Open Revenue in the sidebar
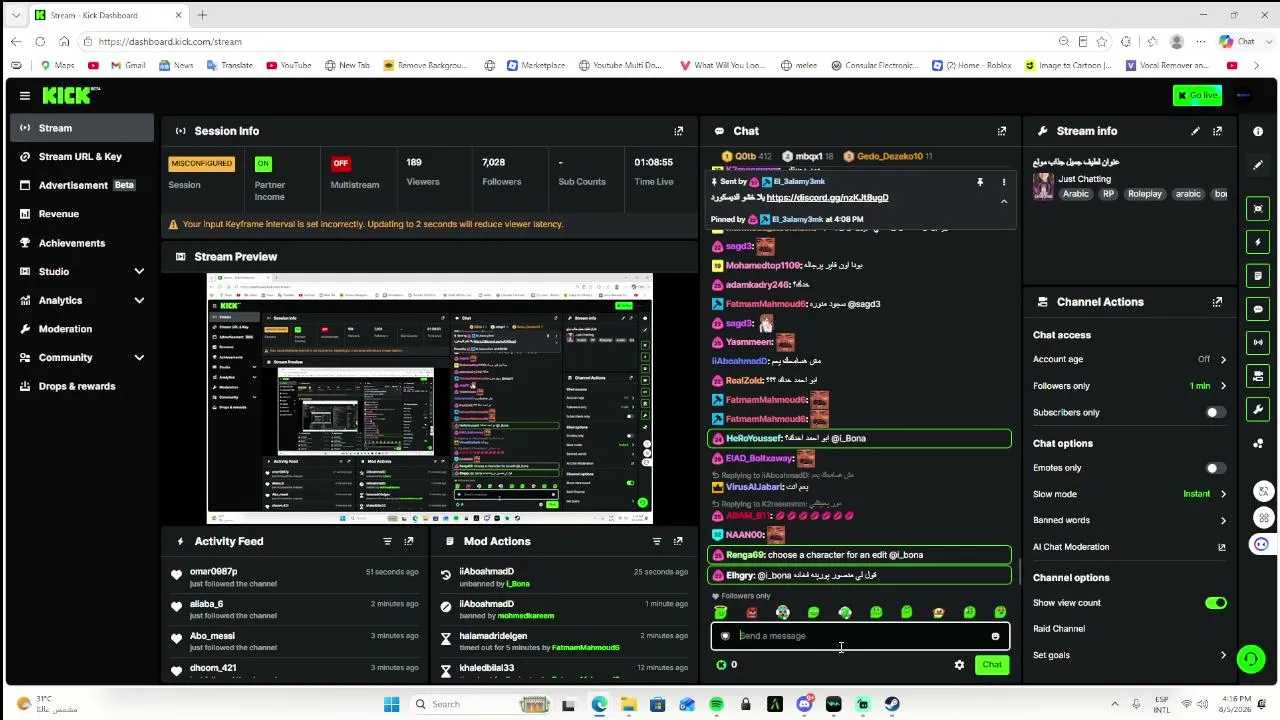Screen dimensions: 1280x720 tap(82, 214)
